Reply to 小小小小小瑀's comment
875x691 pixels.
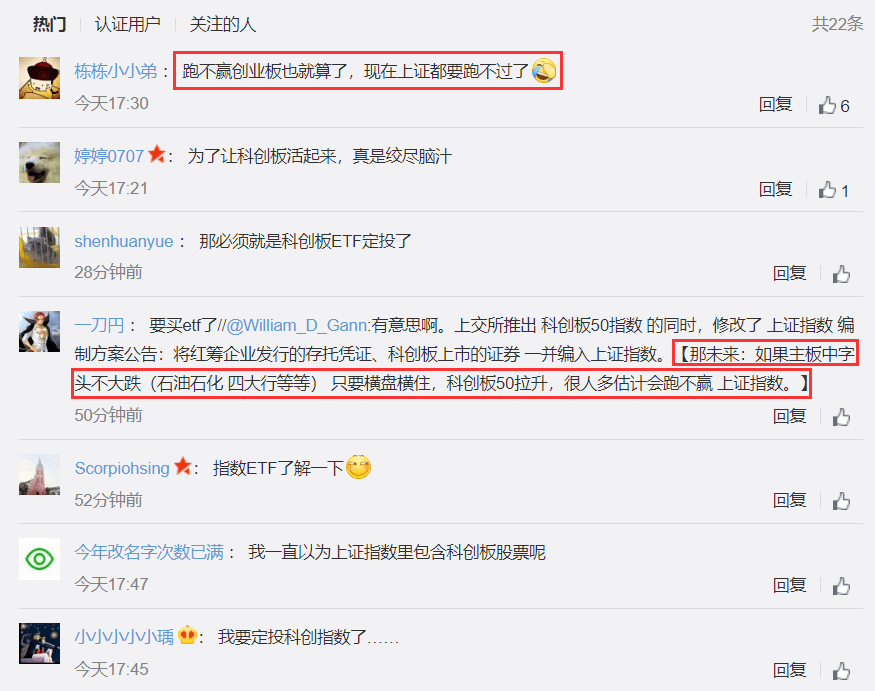(x=790, y=670)
